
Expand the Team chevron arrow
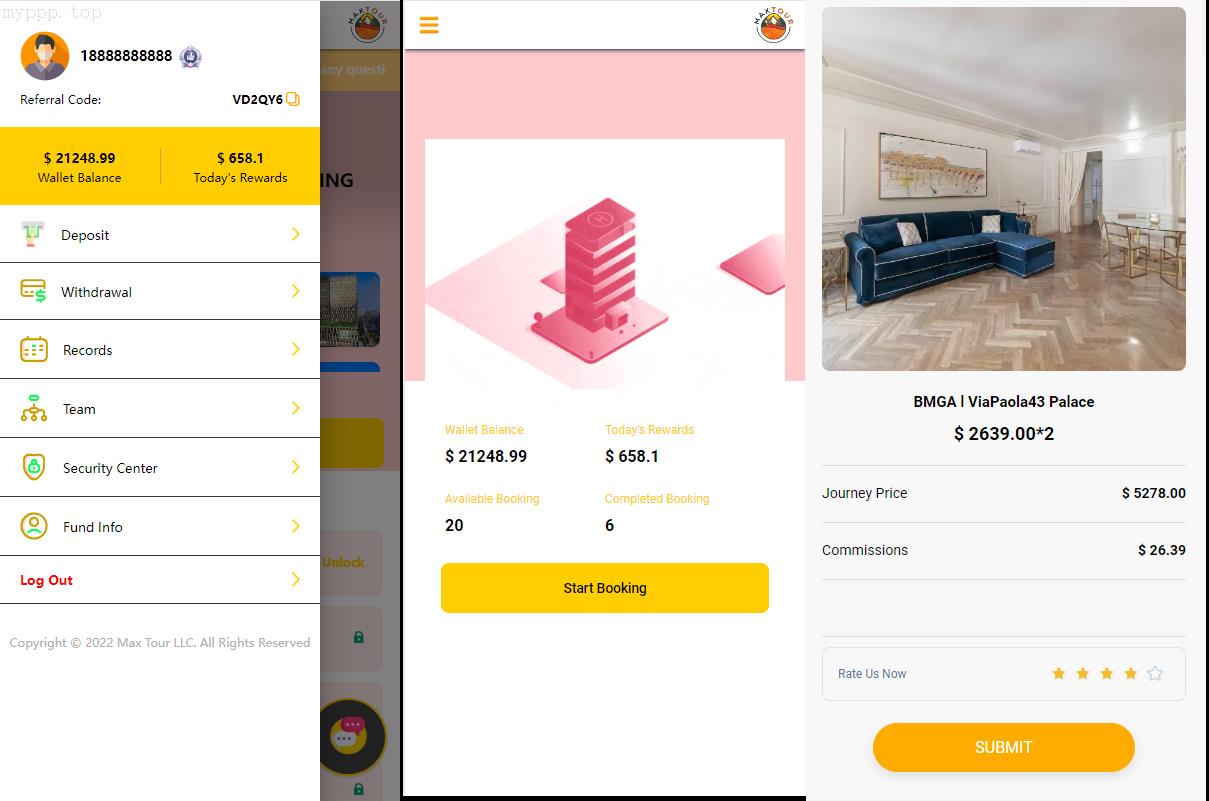point(296,408)
